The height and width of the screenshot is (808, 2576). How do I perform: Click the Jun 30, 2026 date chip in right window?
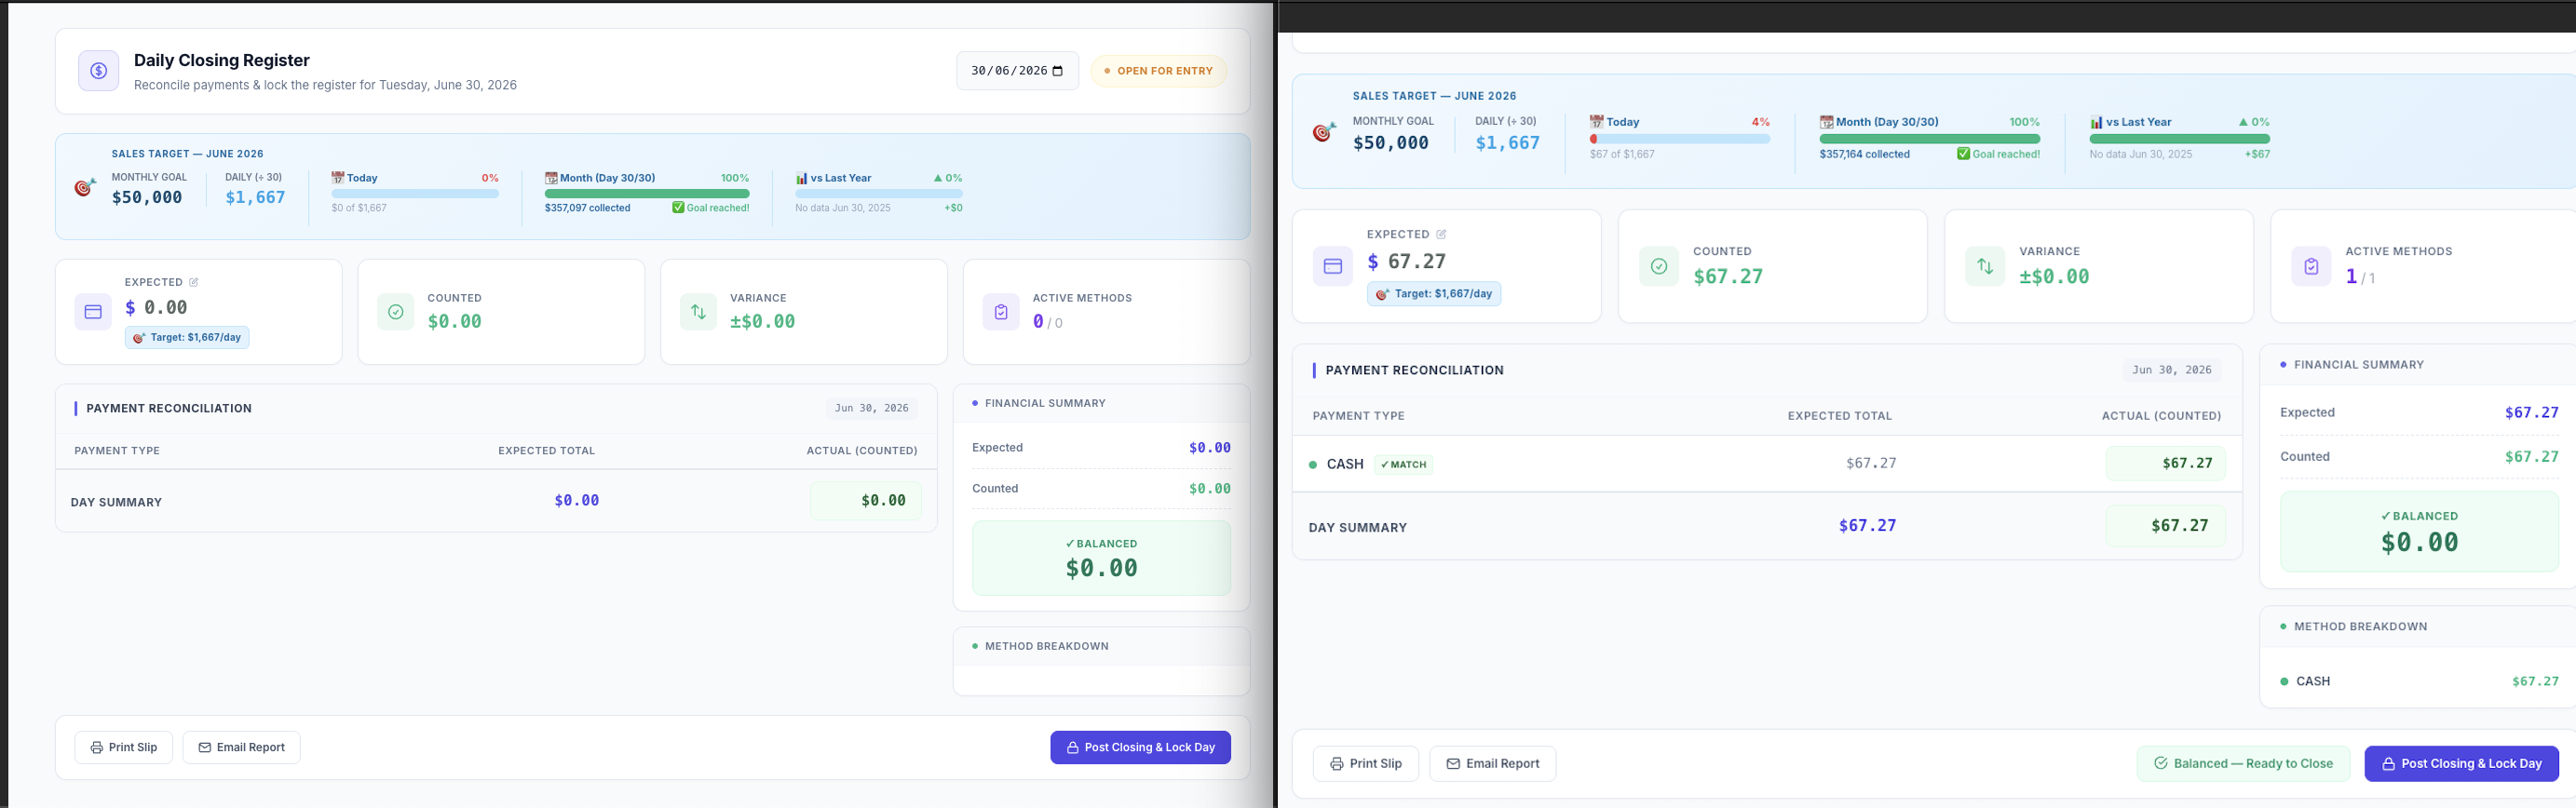pyautogui.click(x=2172, y=370)
